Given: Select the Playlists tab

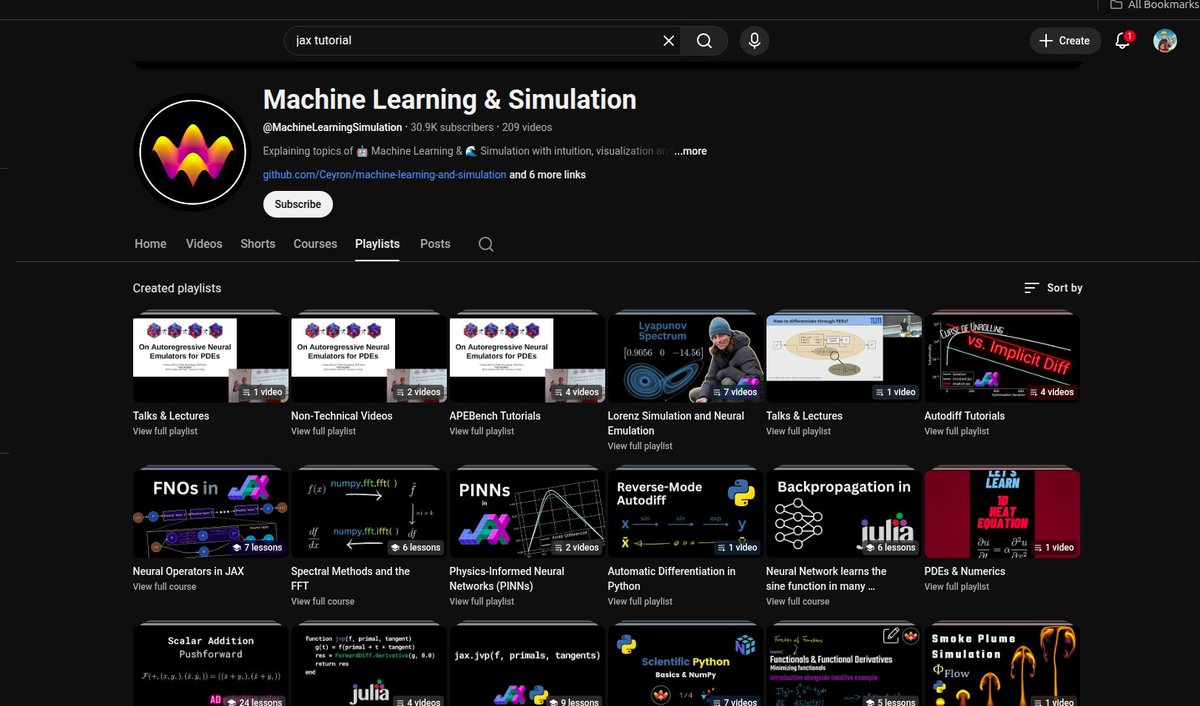Looking at the screenshot, I should [377, 244].
